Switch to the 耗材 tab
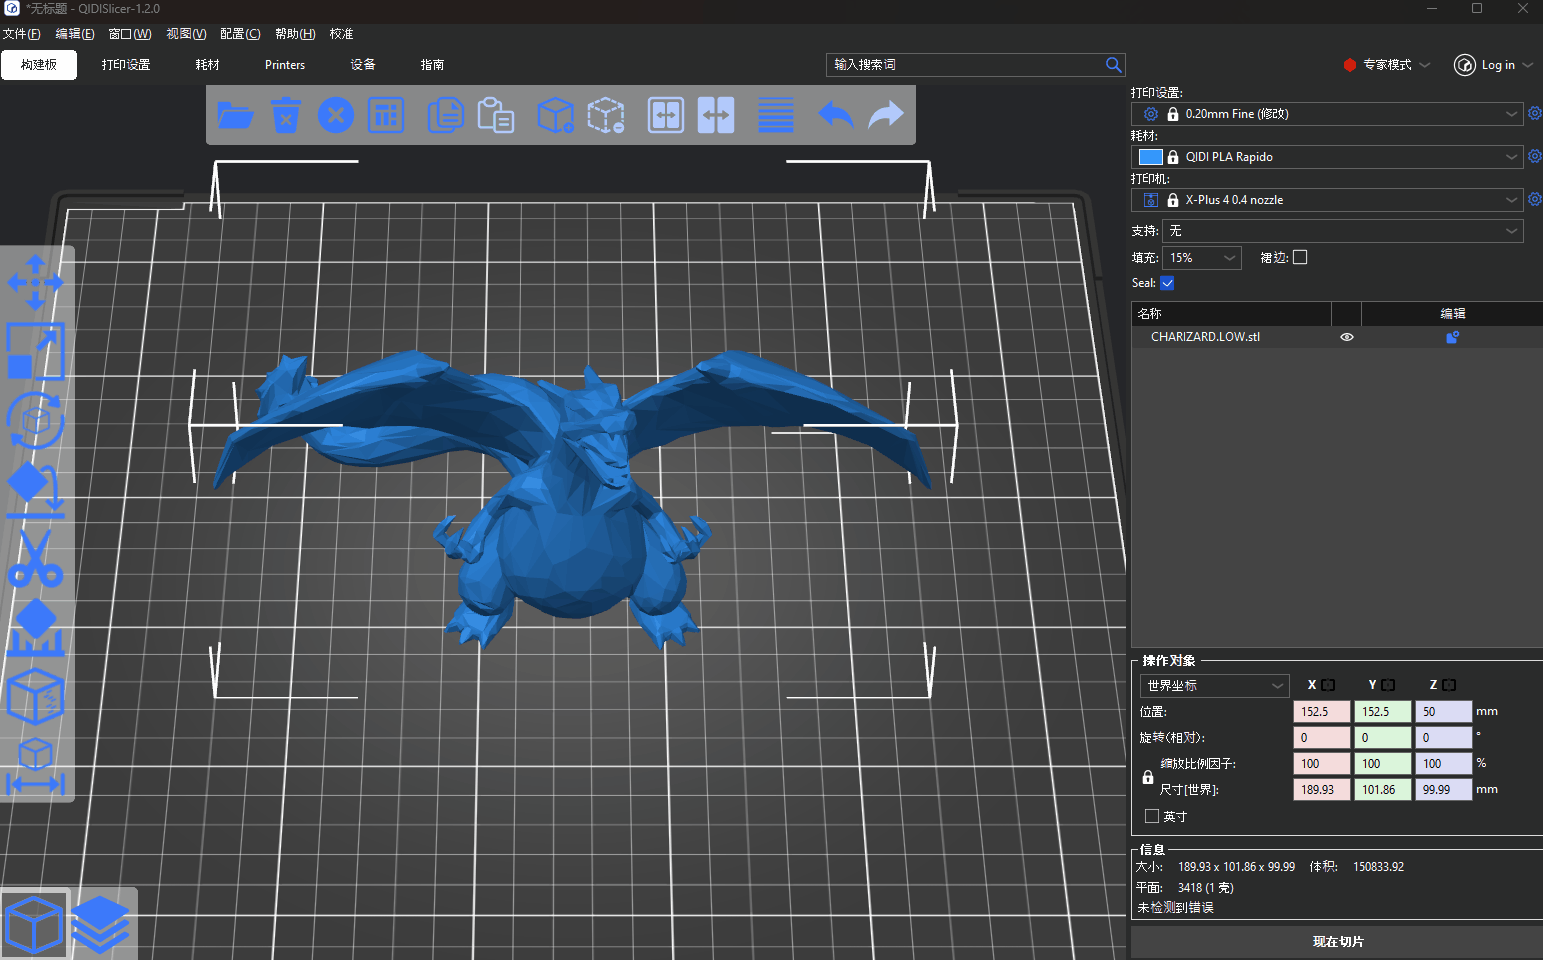 tap(208, 65)
